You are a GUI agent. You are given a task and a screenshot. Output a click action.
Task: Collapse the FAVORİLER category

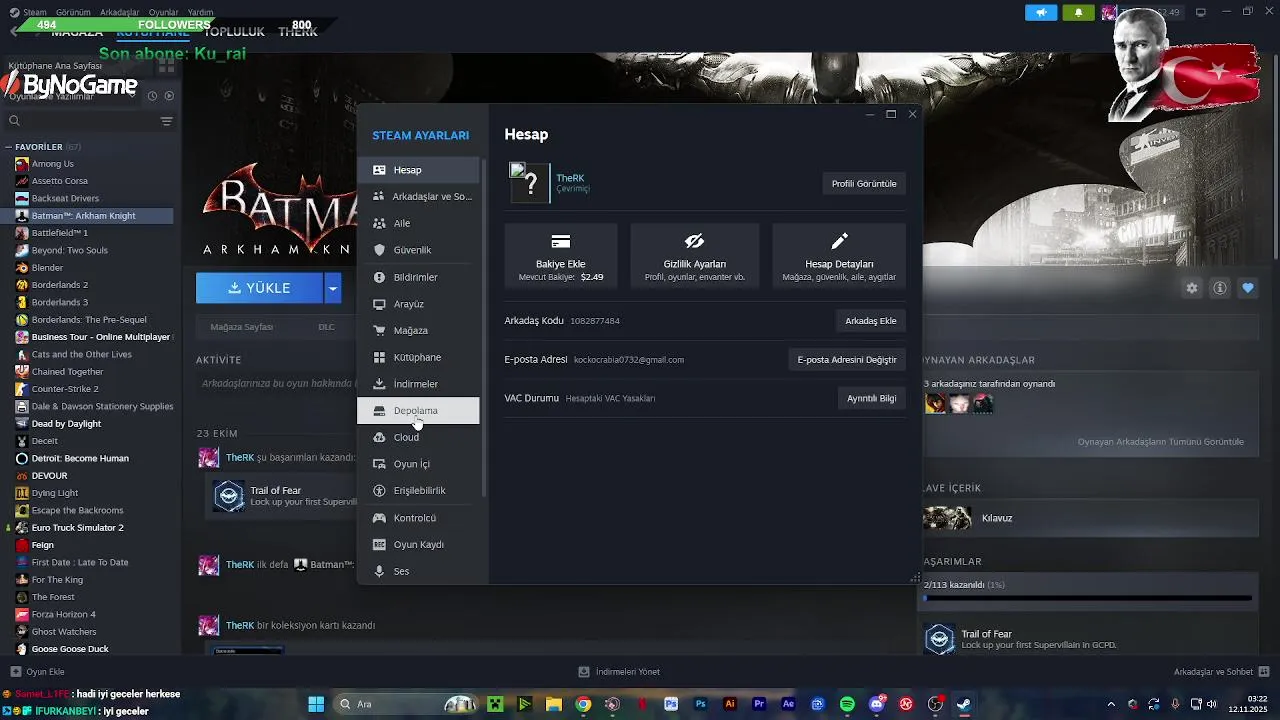pyautogui.click(x=9, y=147)
